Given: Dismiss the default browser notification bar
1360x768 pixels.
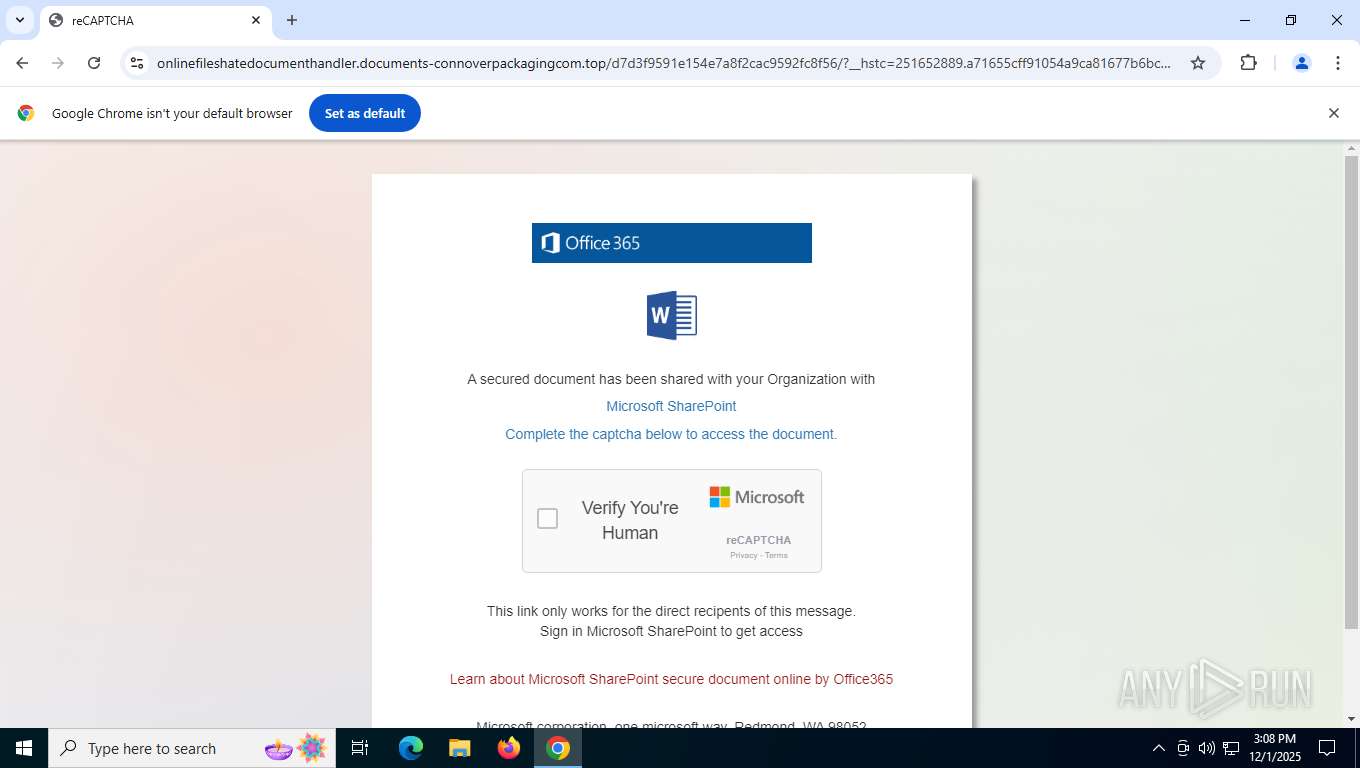Looking at the screenshot, I should tap(1333, 113).
